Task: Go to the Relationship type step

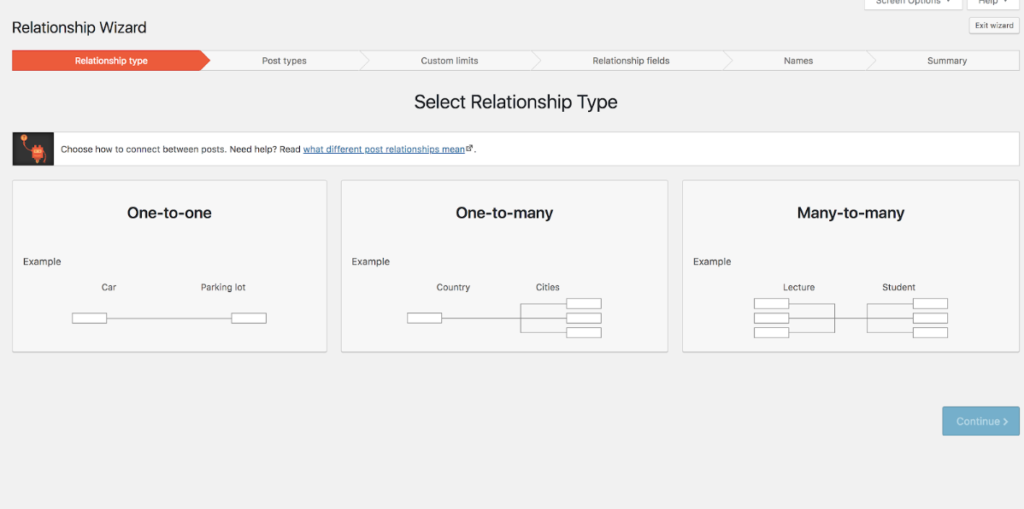Action: pyautogui.click(x=110, y=61)
